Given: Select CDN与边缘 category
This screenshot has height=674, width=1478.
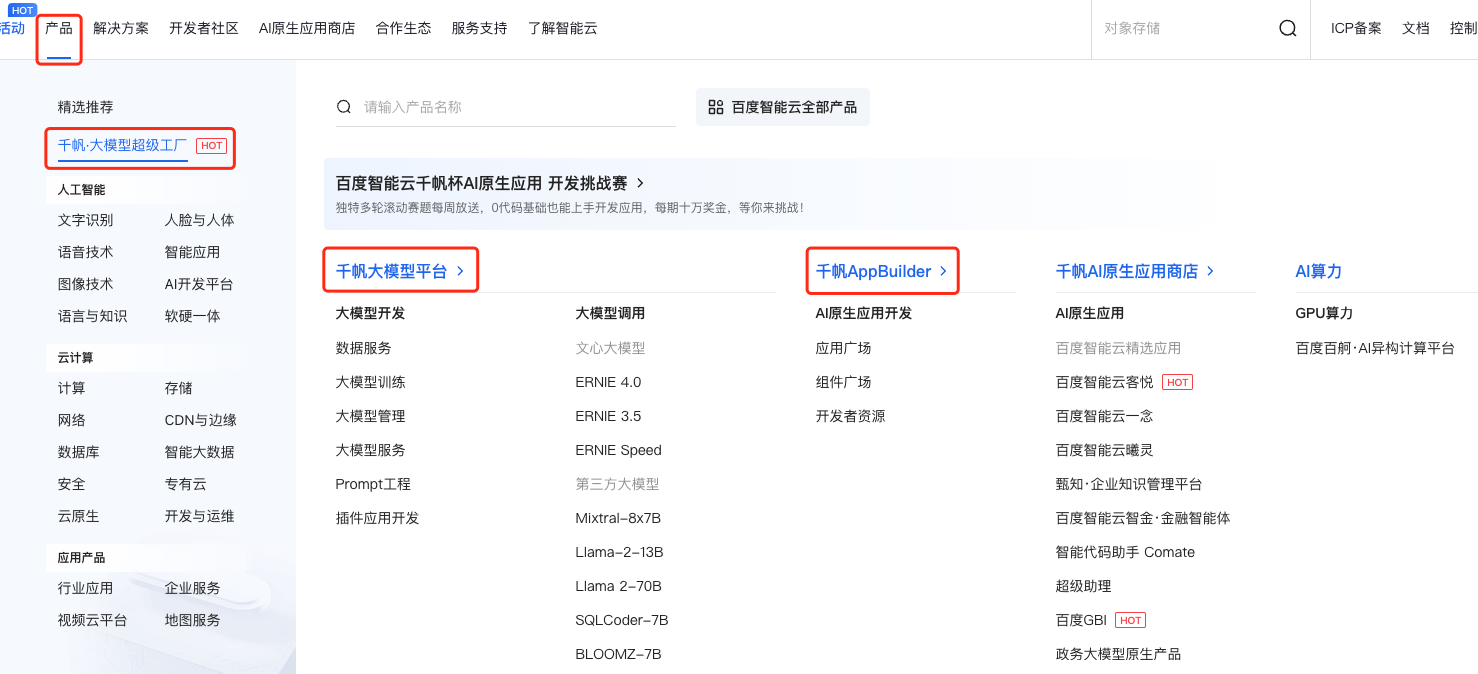Looking at the screenshot, I should point(201,420).
